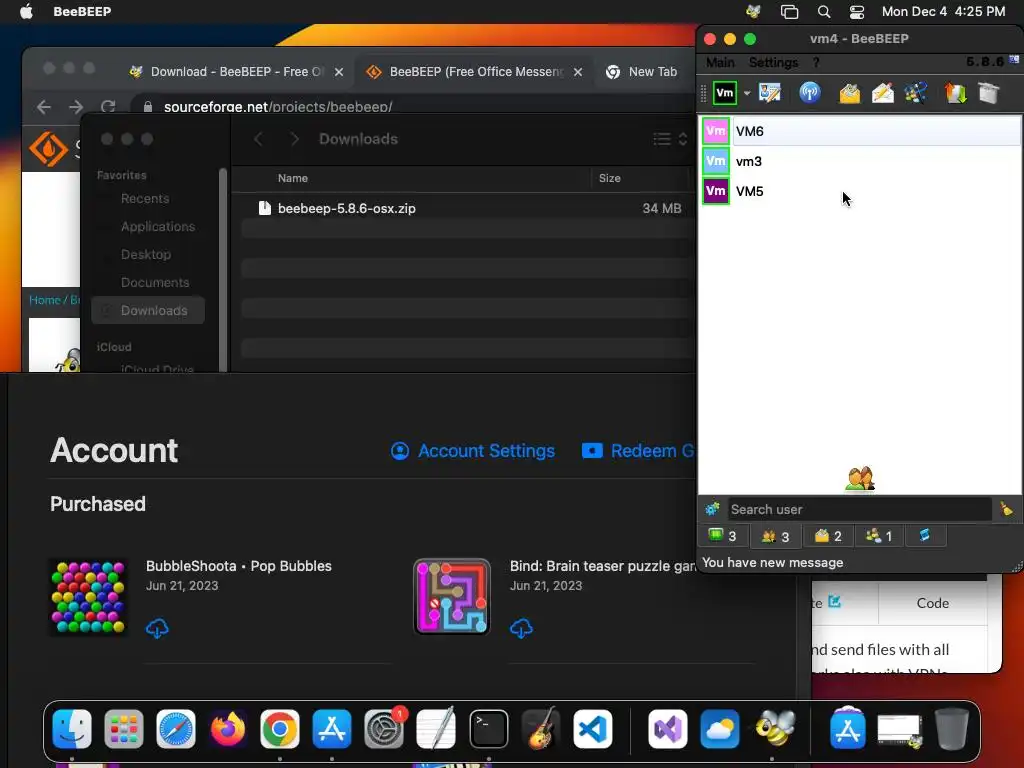The image size is (1024, 768).
Task: Close the BeeBEEP (Free Office Messenger) tab
Action: (578, 72)
